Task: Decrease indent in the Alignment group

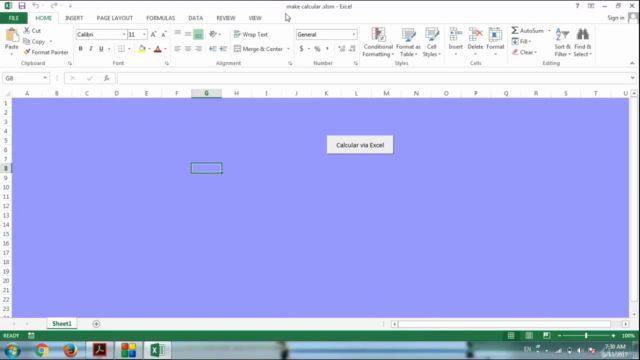Action: click(213, 49)
